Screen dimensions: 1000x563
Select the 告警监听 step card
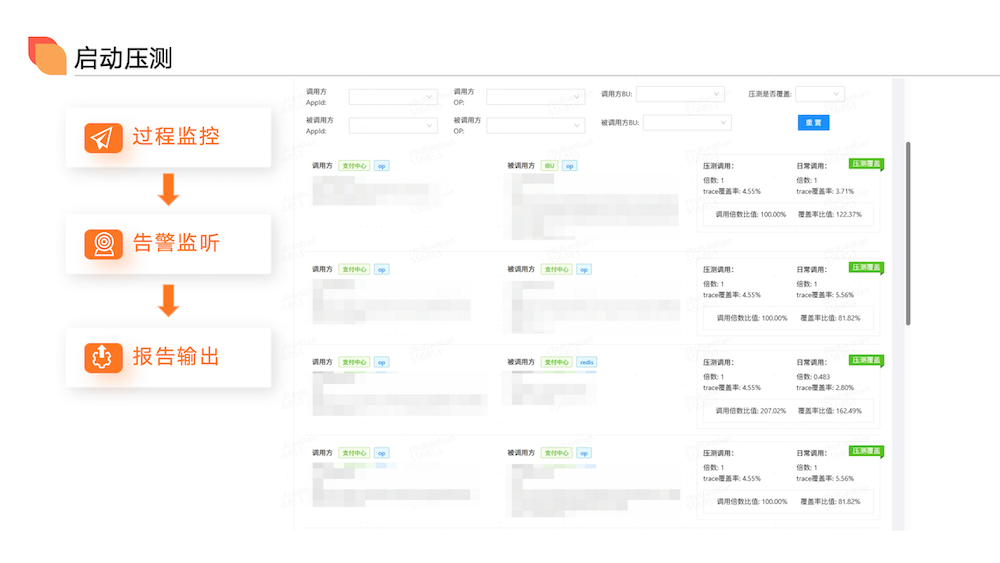168,244
